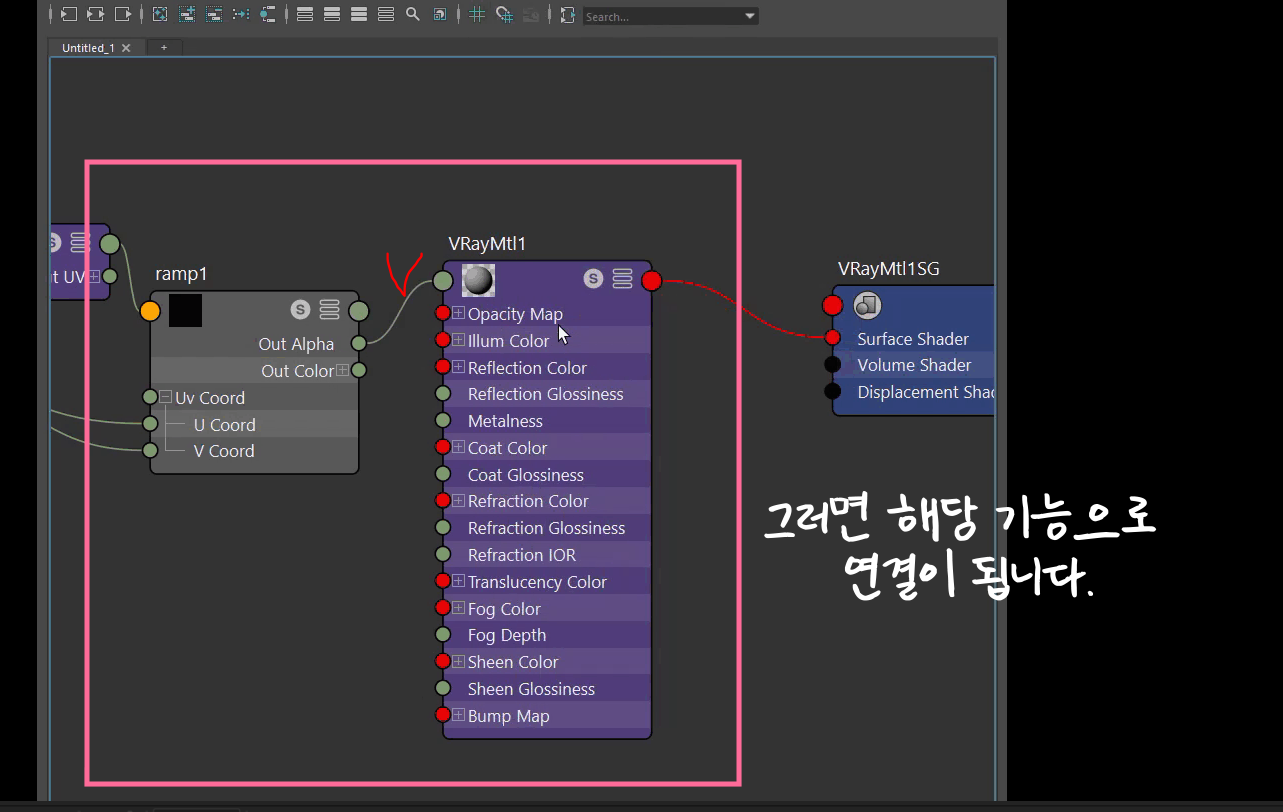This screenshot has height=812, width=1283.
Task: Change VRayMtl1 node view mode bars icon
Action: (x=622, y=278)
